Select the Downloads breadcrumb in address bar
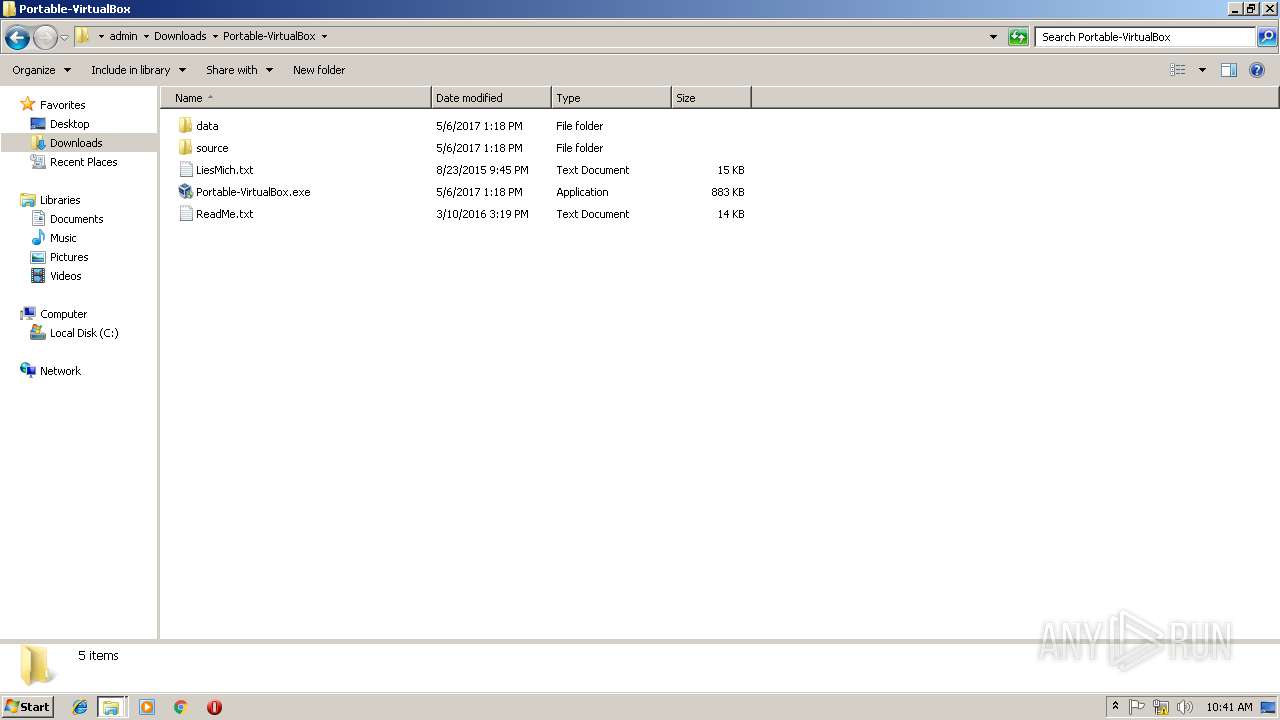 [x=180, y=36]
